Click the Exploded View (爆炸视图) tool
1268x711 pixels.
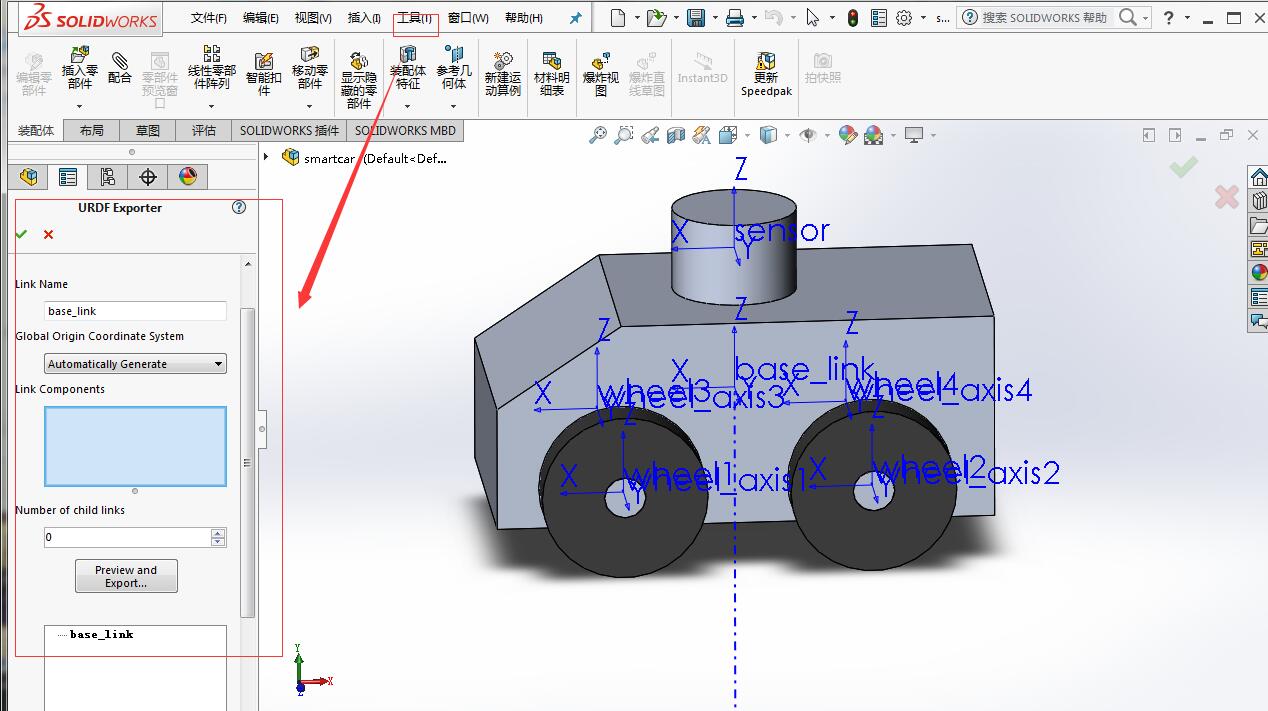(600, 74)
